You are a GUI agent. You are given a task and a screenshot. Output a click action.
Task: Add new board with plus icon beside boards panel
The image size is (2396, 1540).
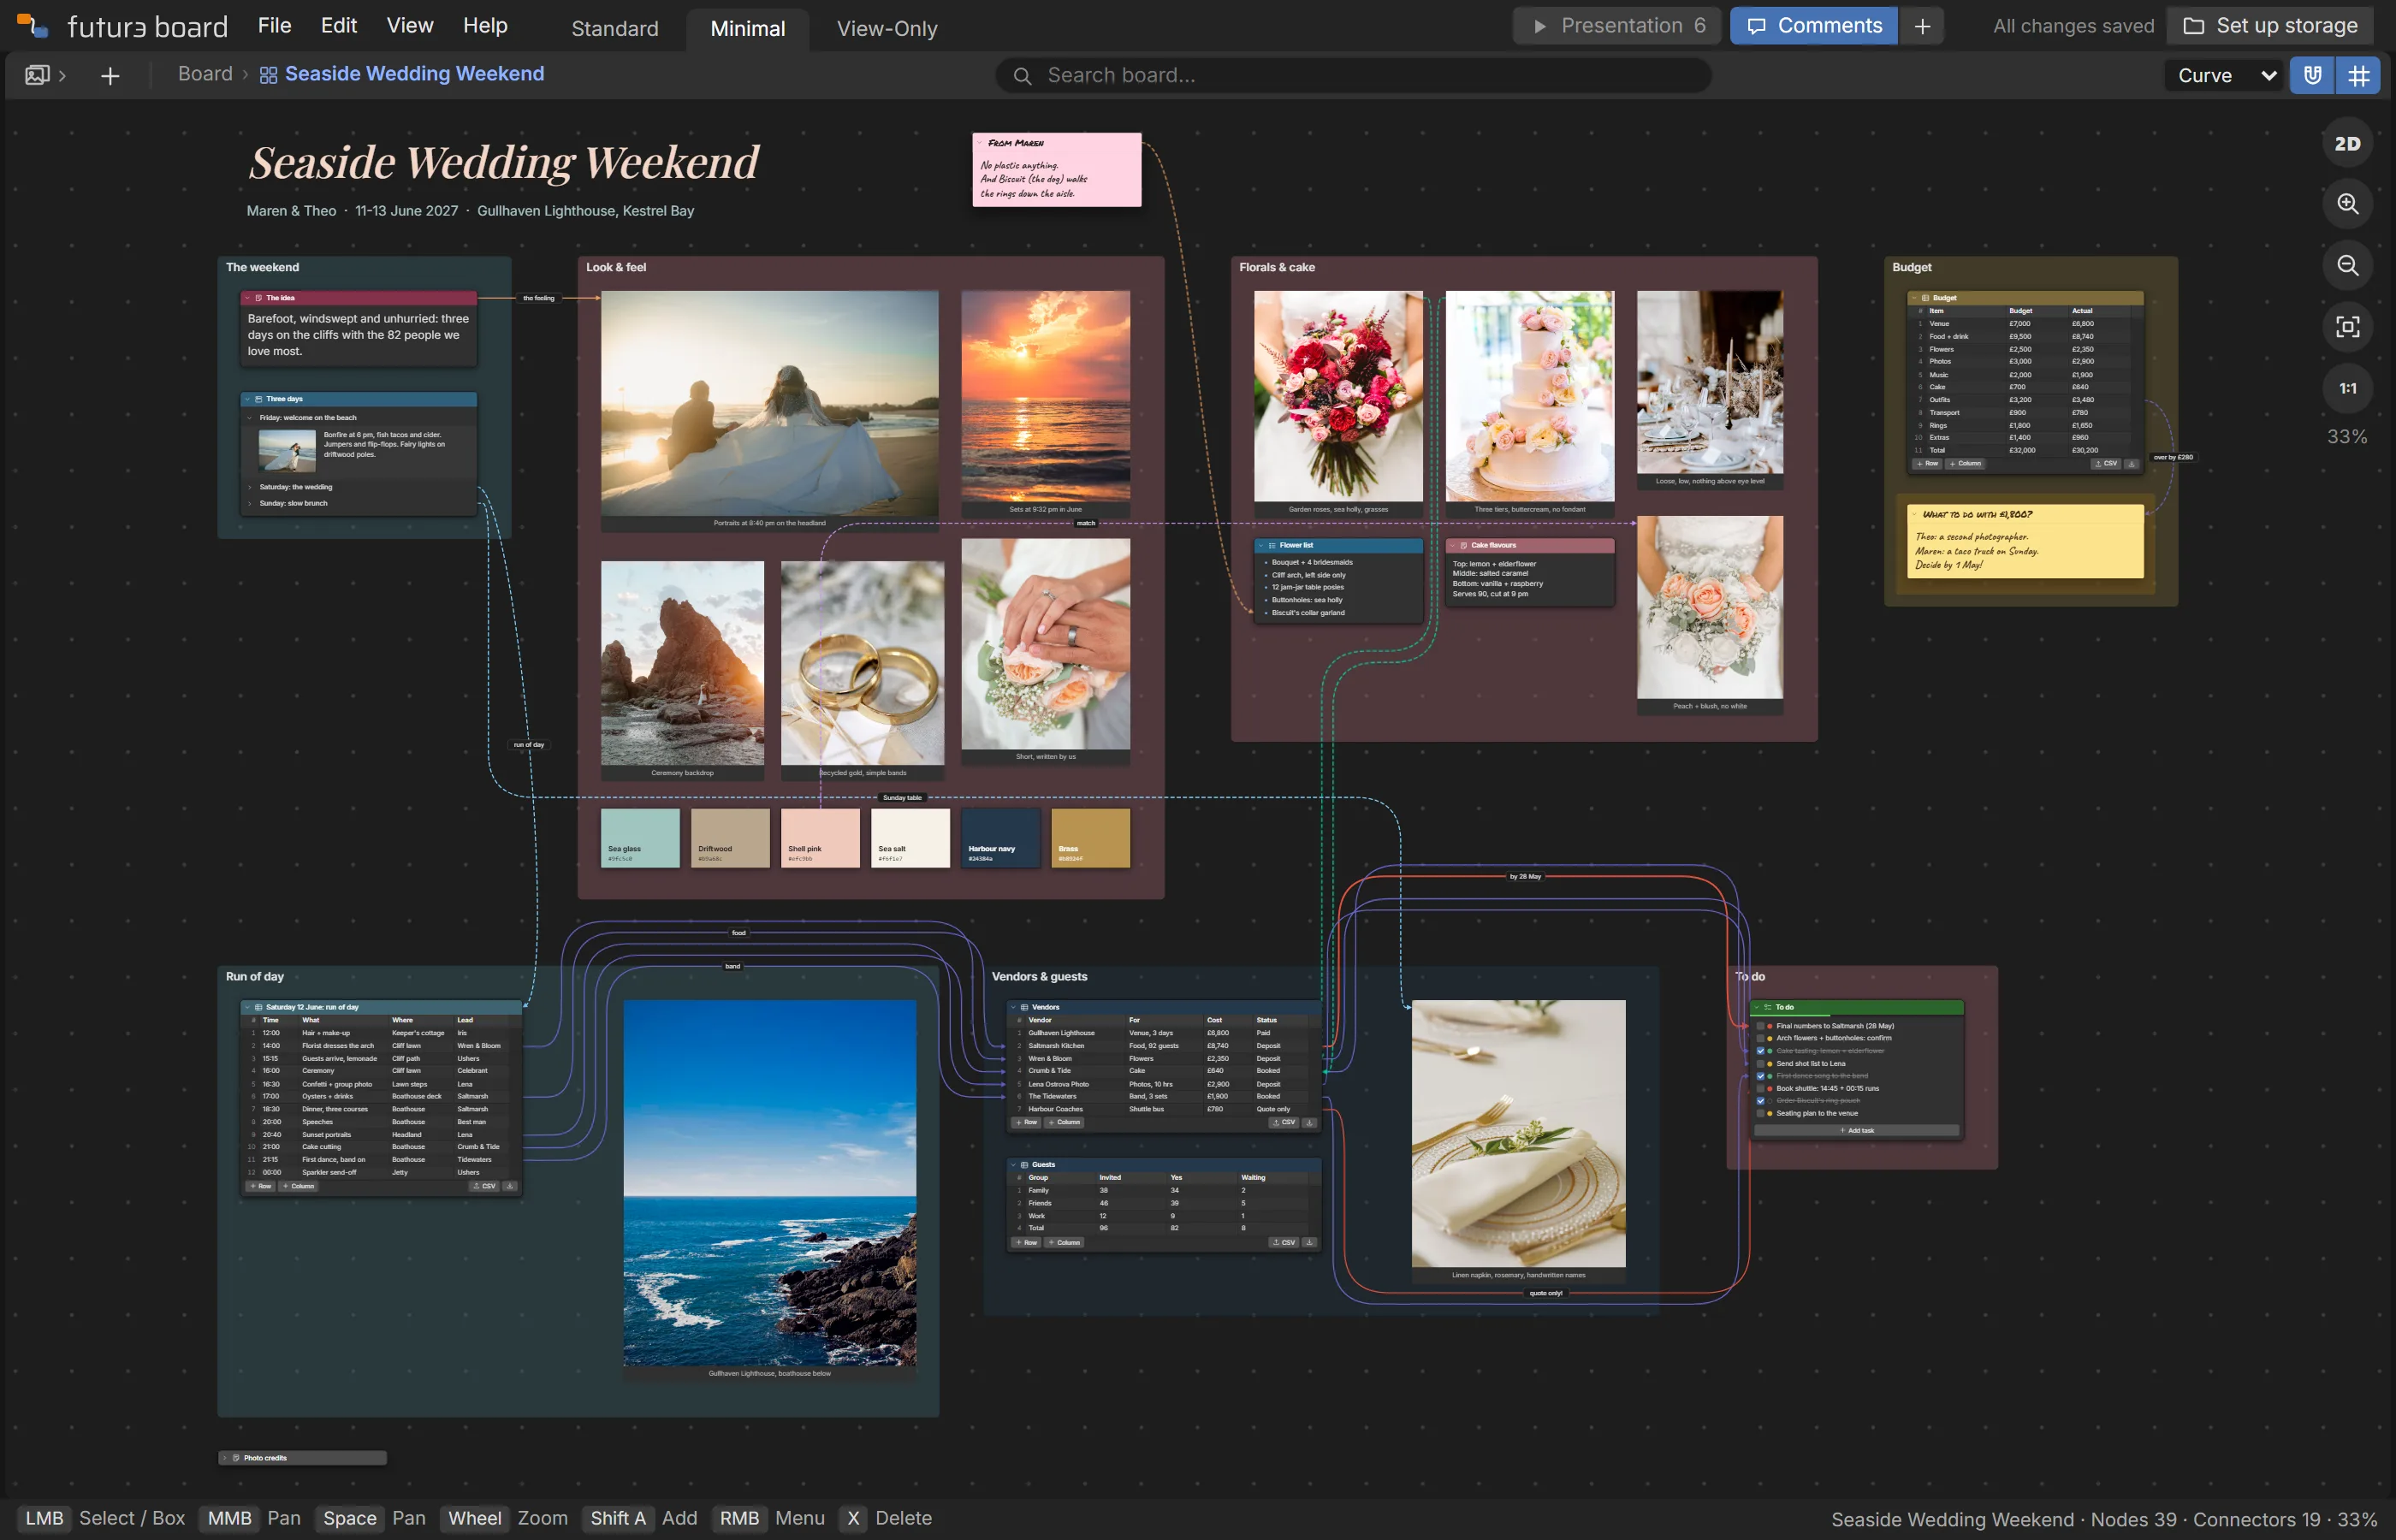tap(110, 75)
